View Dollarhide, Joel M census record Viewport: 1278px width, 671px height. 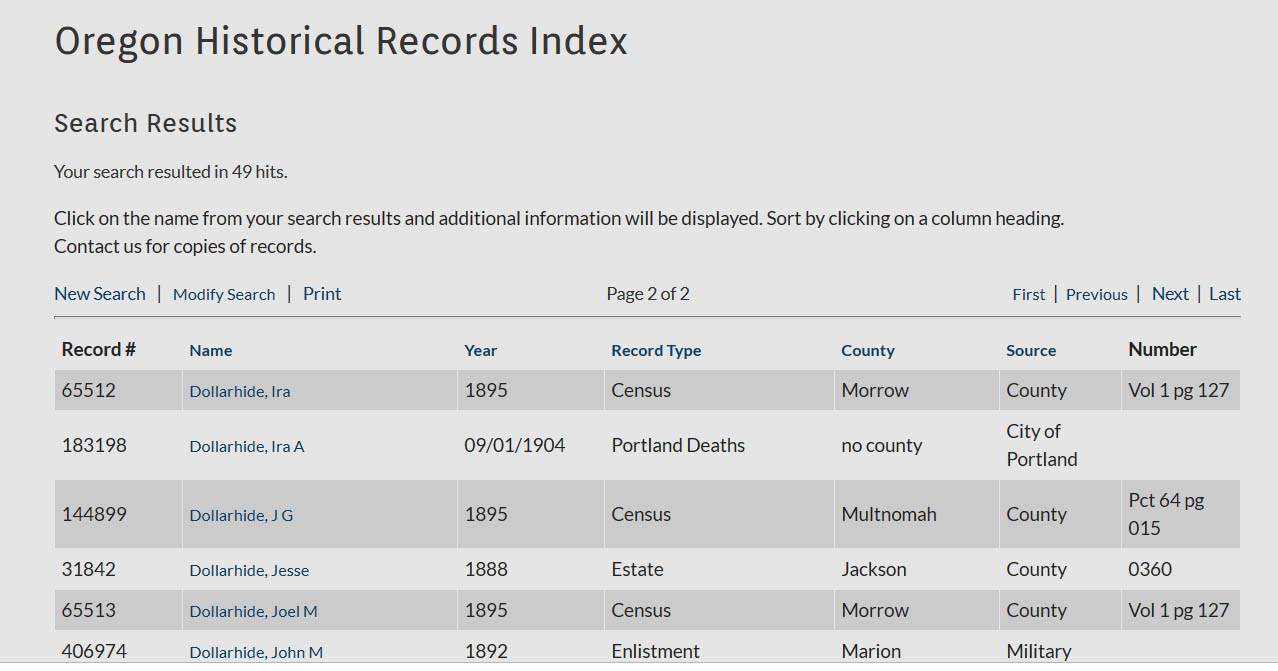coord(253,612)
